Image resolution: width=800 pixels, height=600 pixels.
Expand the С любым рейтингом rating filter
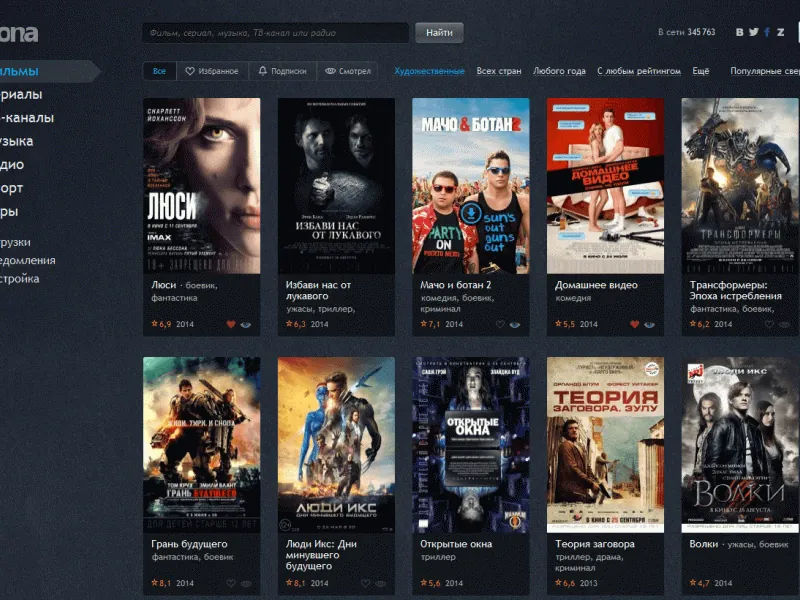pos(638,72)
